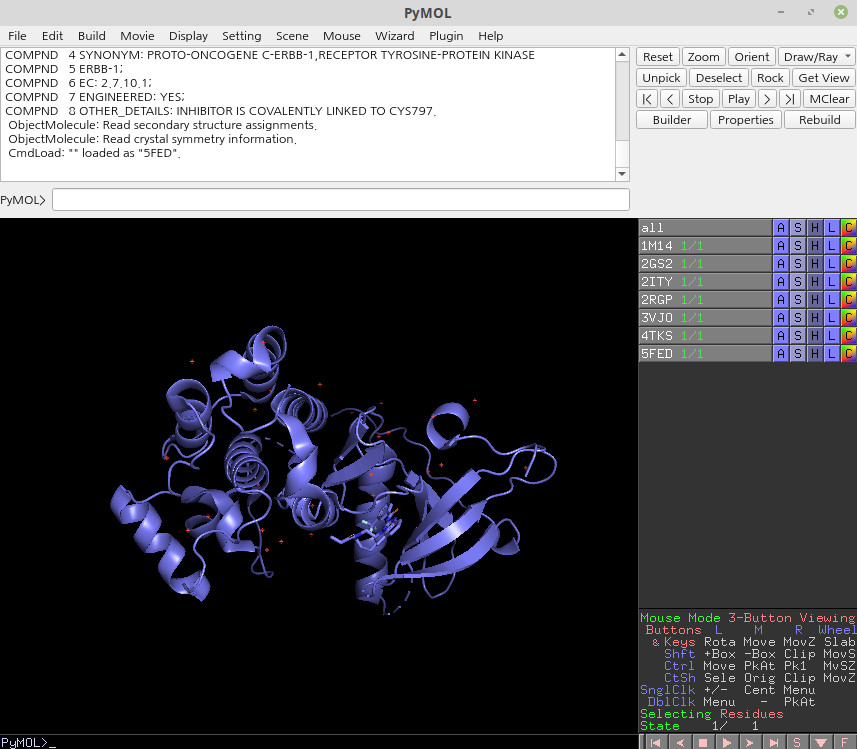Click the PyMOL command input field
Image resolution: width=857 pixels, height=749 pixels.
pyautogui.click(x=340, y=199)
